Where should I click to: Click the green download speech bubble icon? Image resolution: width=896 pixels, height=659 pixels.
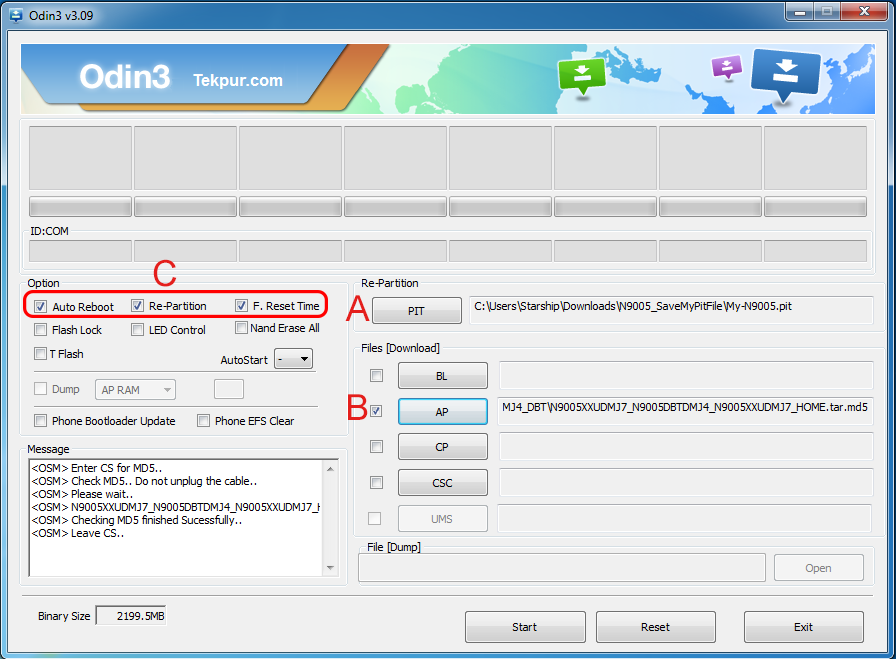(583, 76)
